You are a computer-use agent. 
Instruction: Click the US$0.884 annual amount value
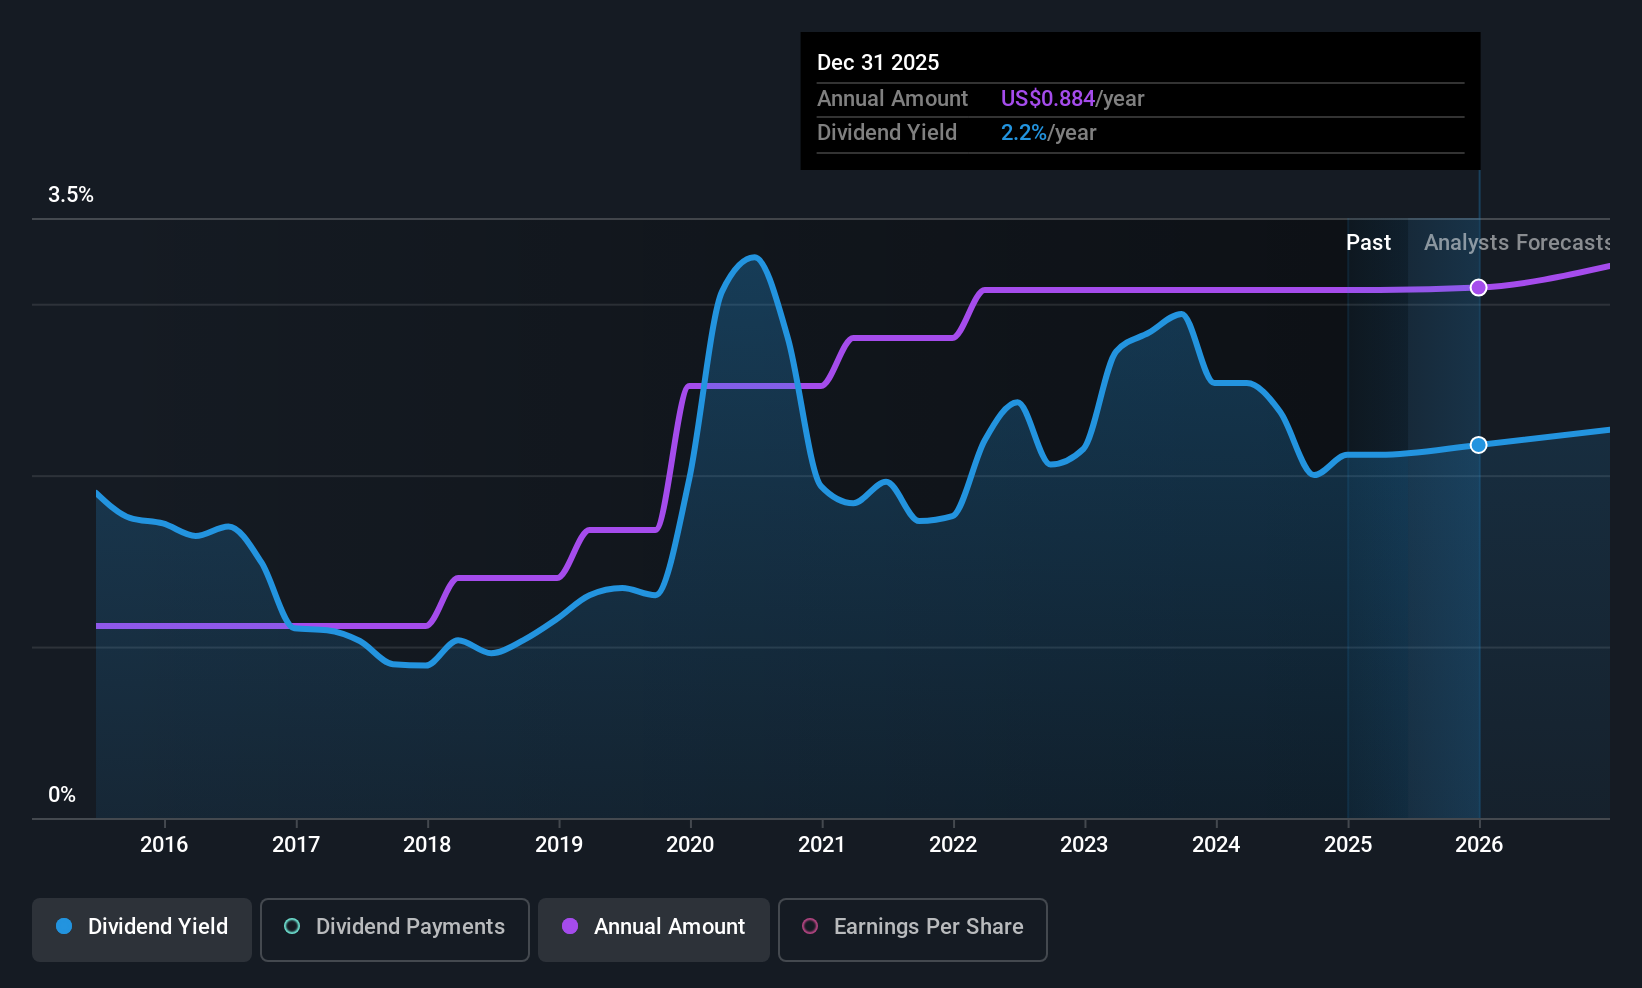[x=1048, y=99]
